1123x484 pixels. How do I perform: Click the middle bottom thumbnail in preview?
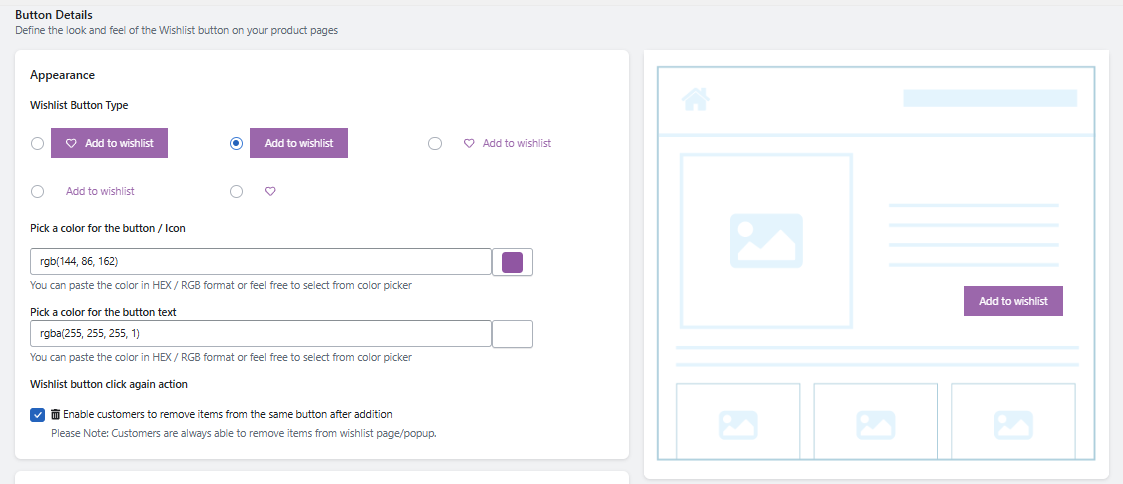[876, 421]
